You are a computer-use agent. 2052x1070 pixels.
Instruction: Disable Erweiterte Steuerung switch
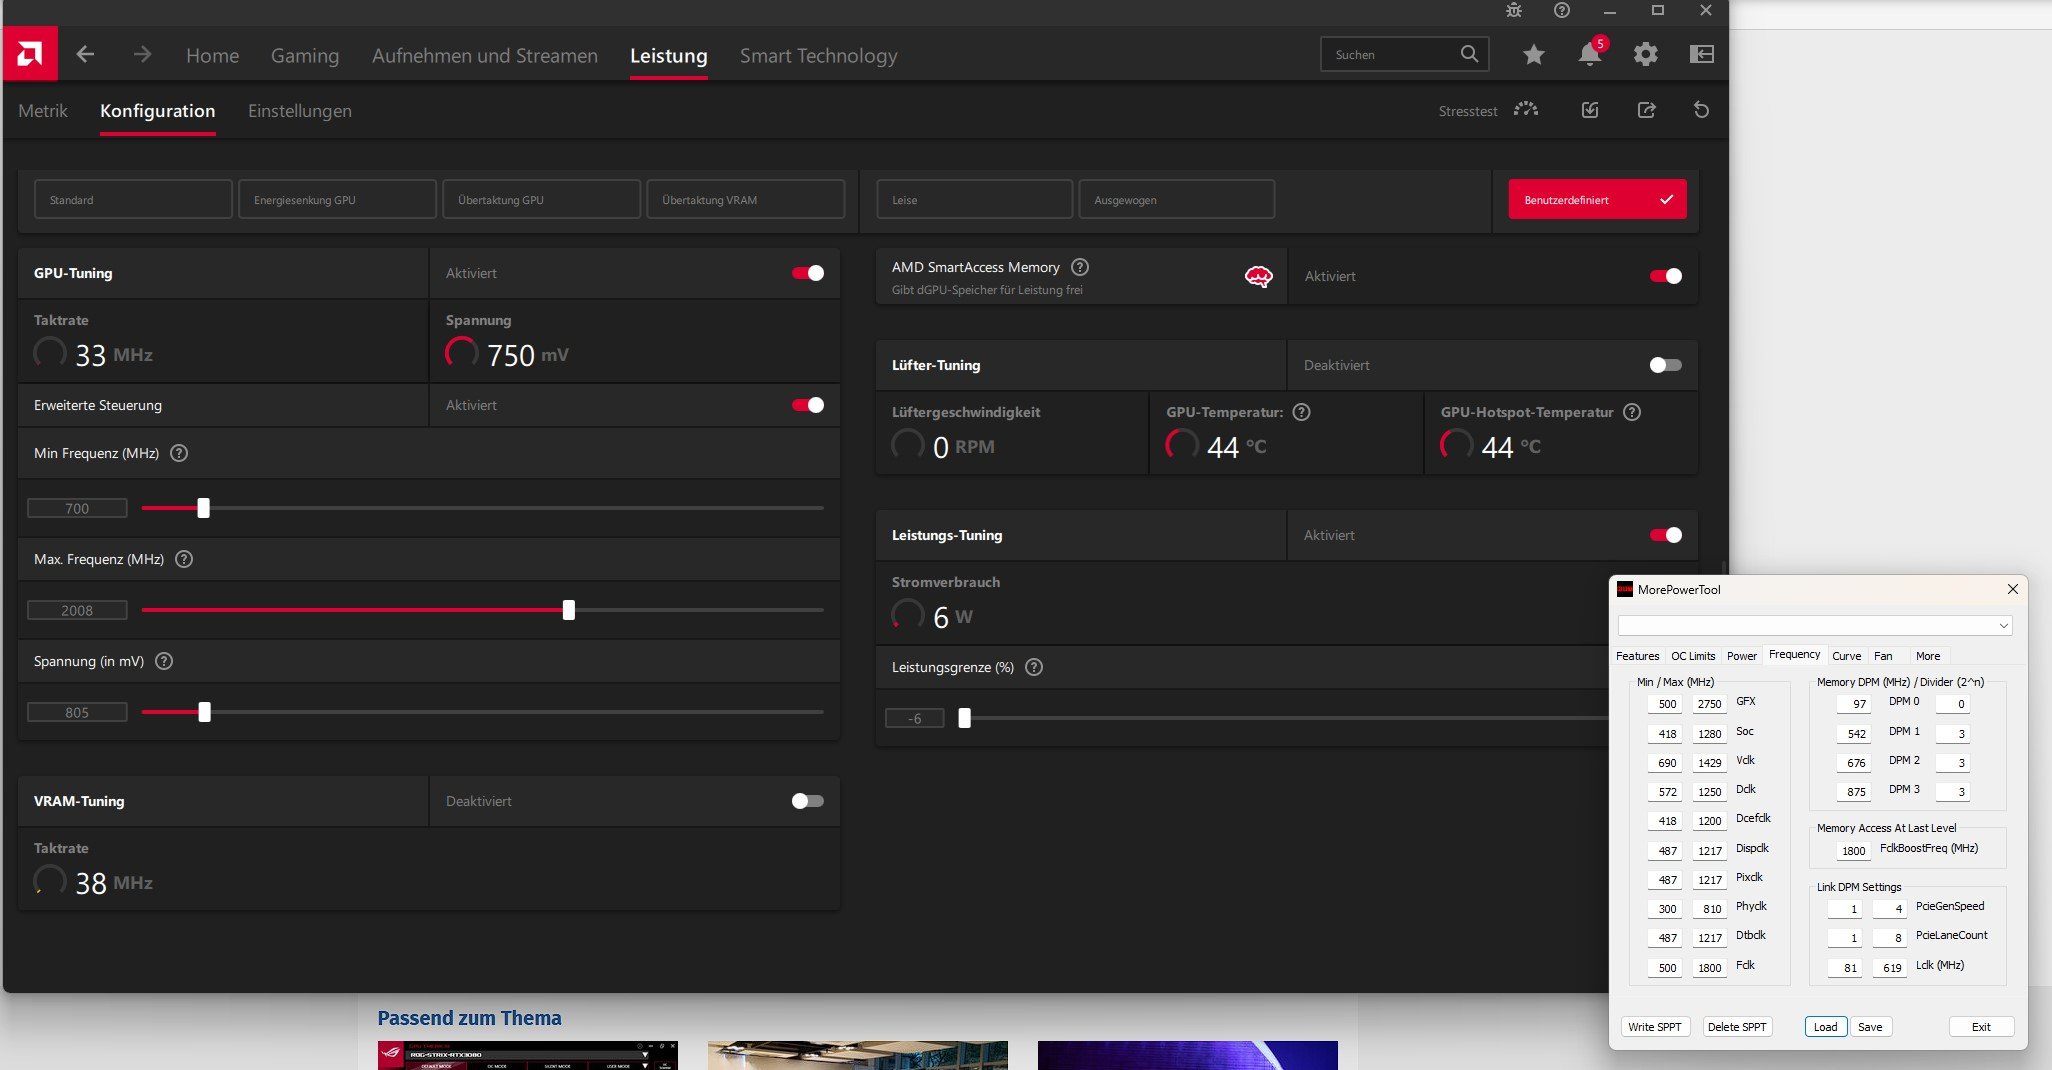point(808,405)
